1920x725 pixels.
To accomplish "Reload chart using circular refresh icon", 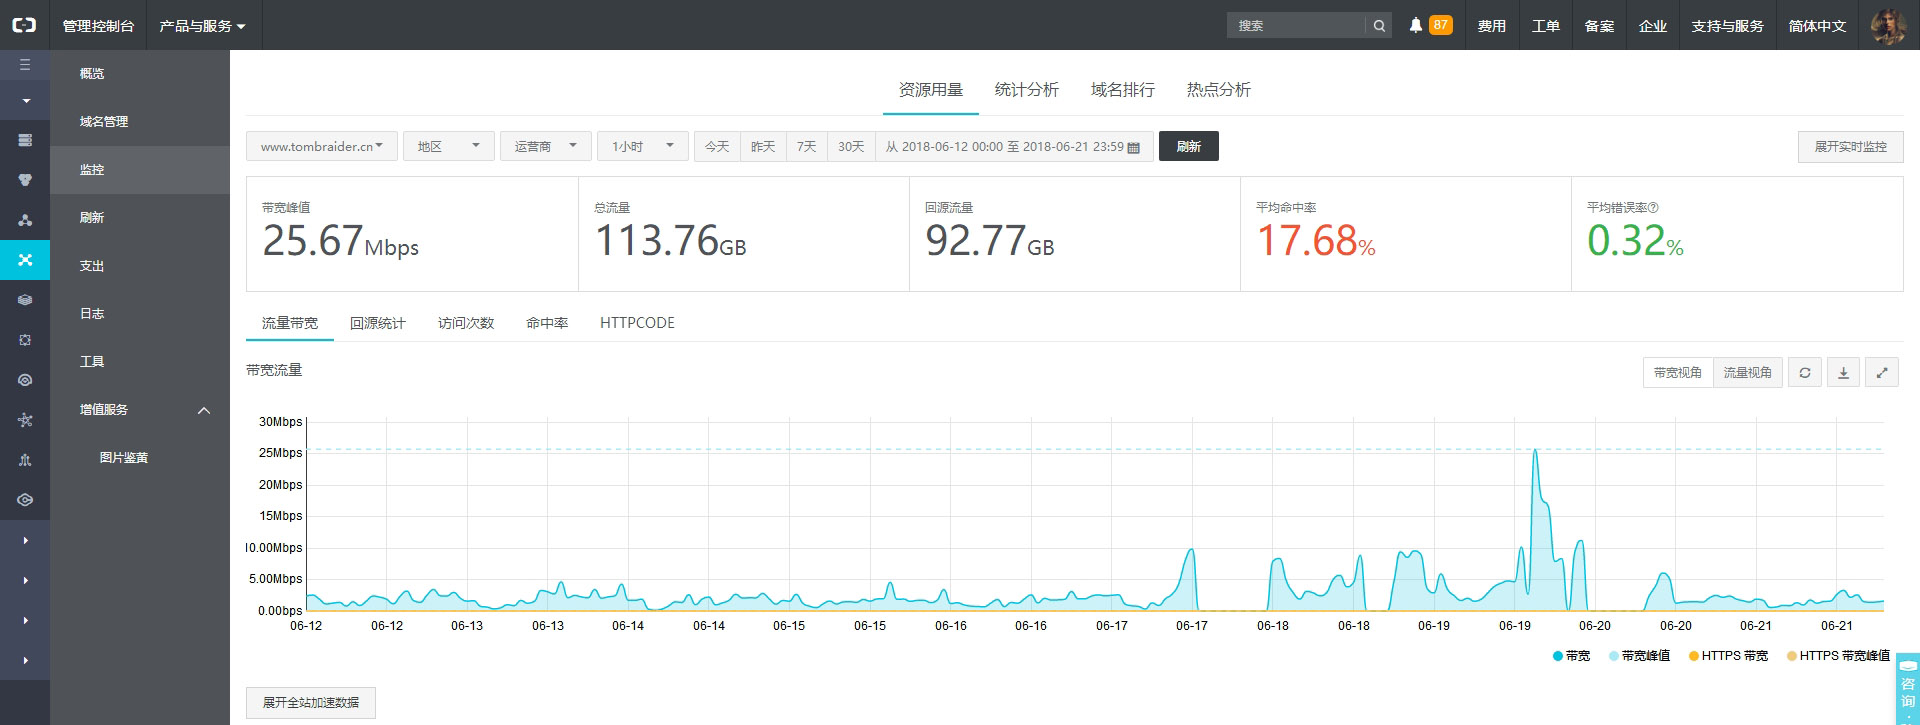I will 1805,373.
